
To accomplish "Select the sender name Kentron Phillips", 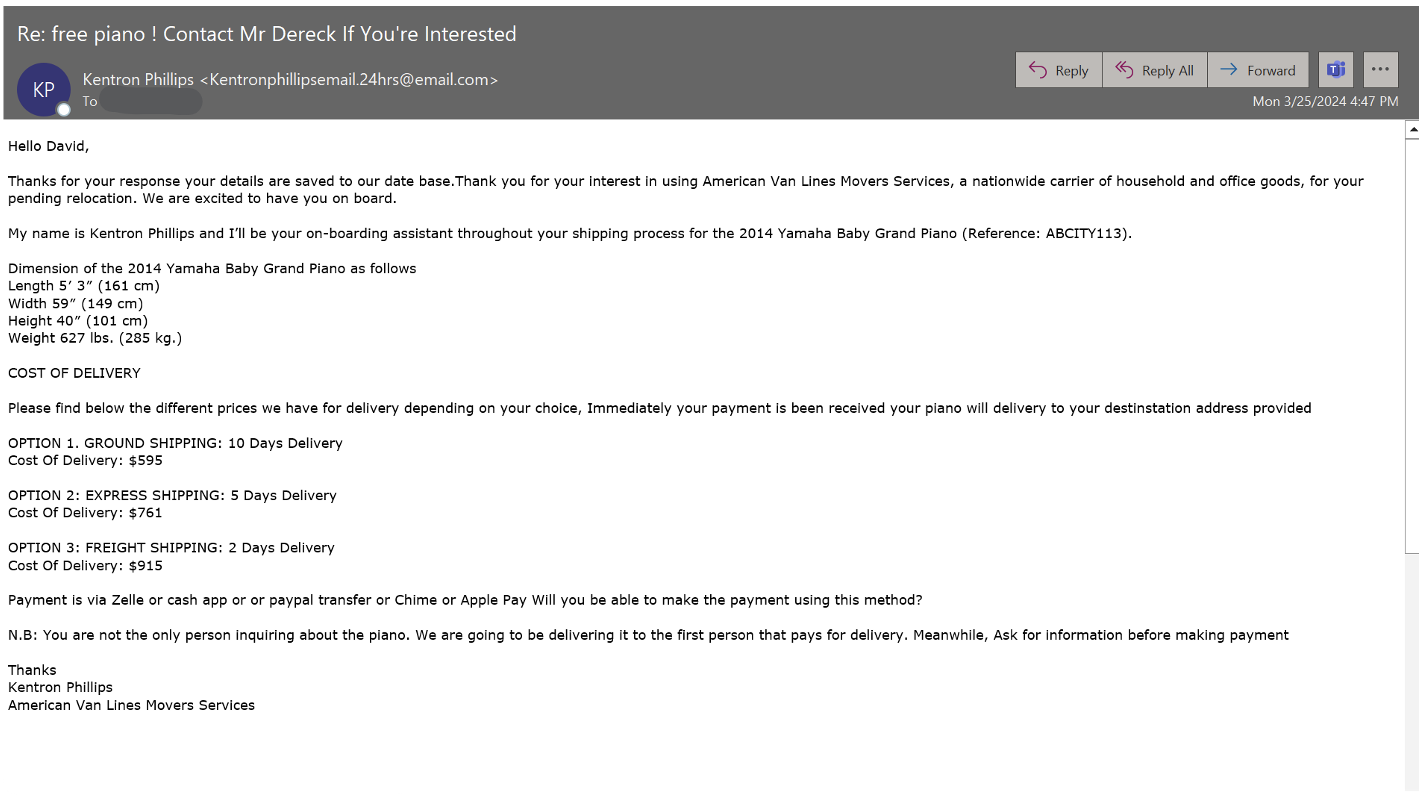I will click(138, 79).
